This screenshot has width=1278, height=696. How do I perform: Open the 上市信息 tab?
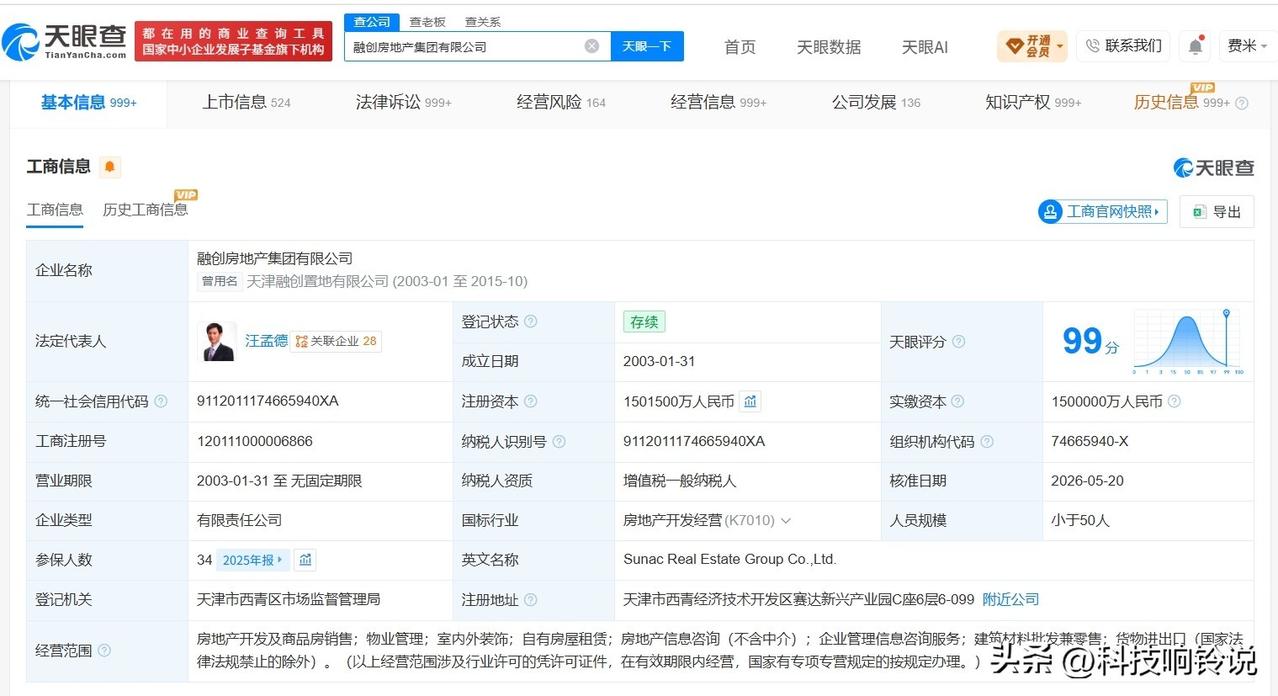click(246, 102)
